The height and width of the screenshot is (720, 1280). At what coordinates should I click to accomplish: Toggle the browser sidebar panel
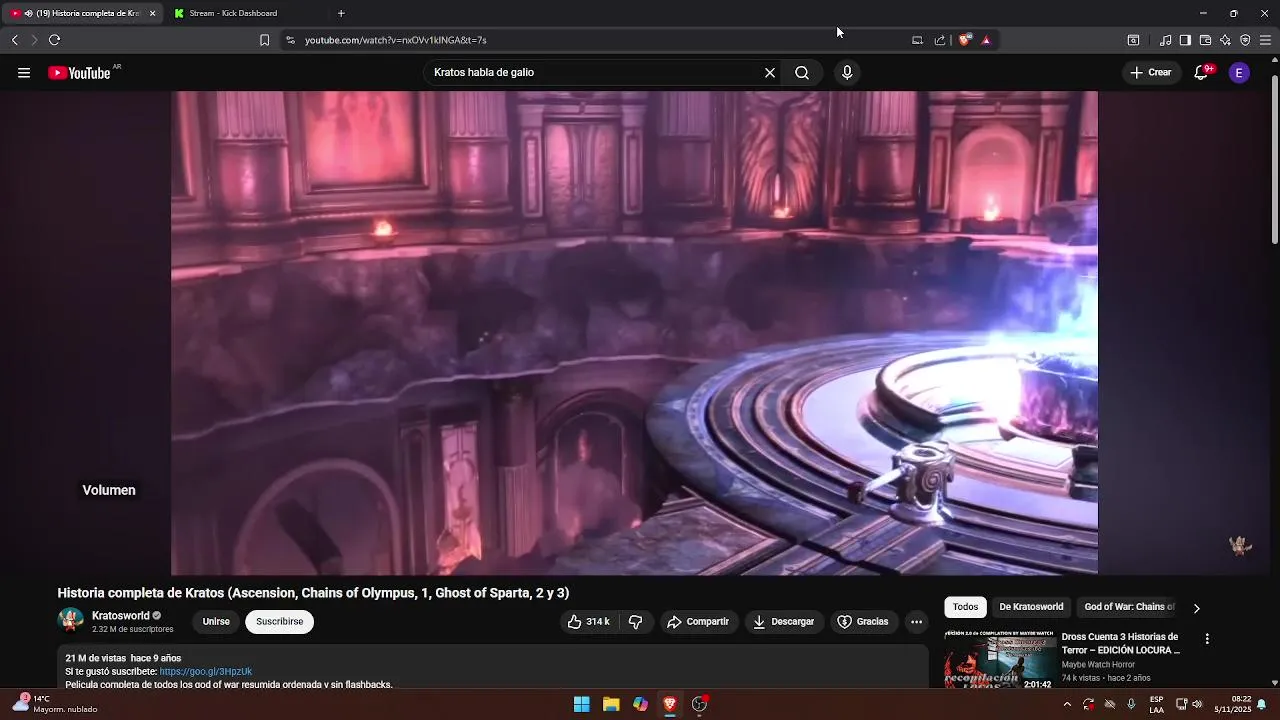pyautogui.click(x=1185, y=40)
